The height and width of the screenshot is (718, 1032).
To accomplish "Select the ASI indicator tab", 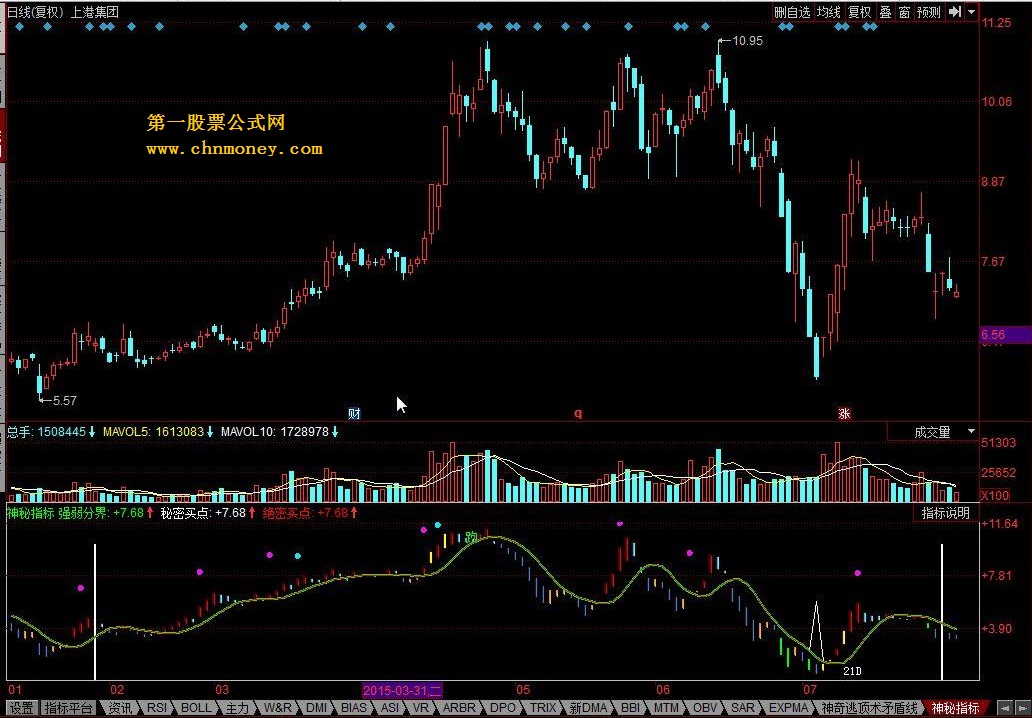I will [x=390, y=708].
